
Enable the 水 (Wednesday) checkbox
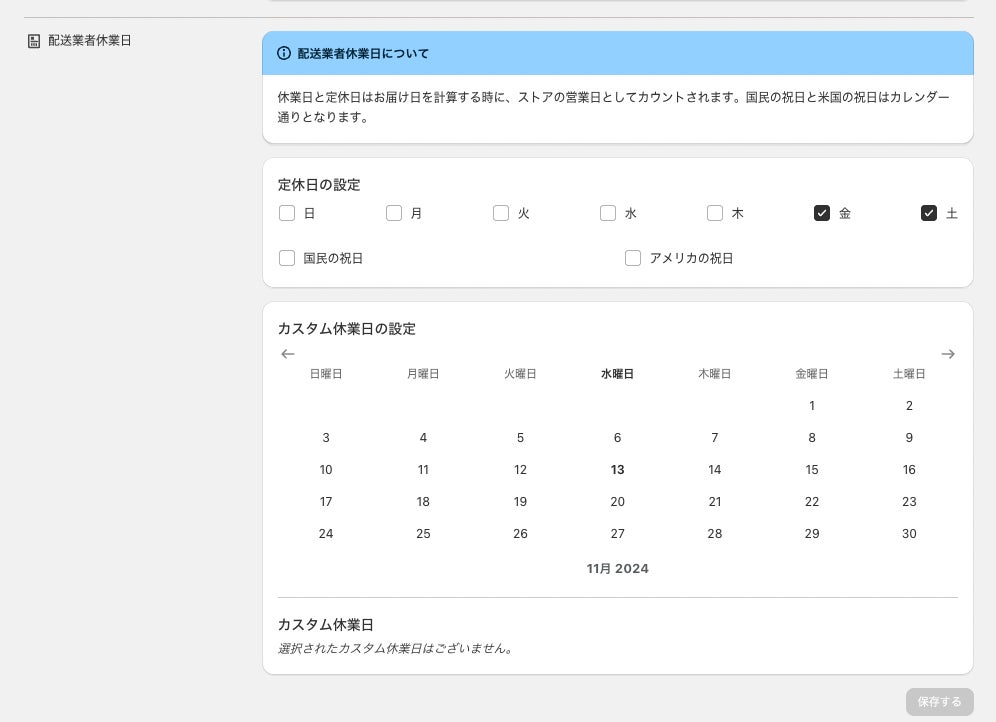(x=608, y=213)
